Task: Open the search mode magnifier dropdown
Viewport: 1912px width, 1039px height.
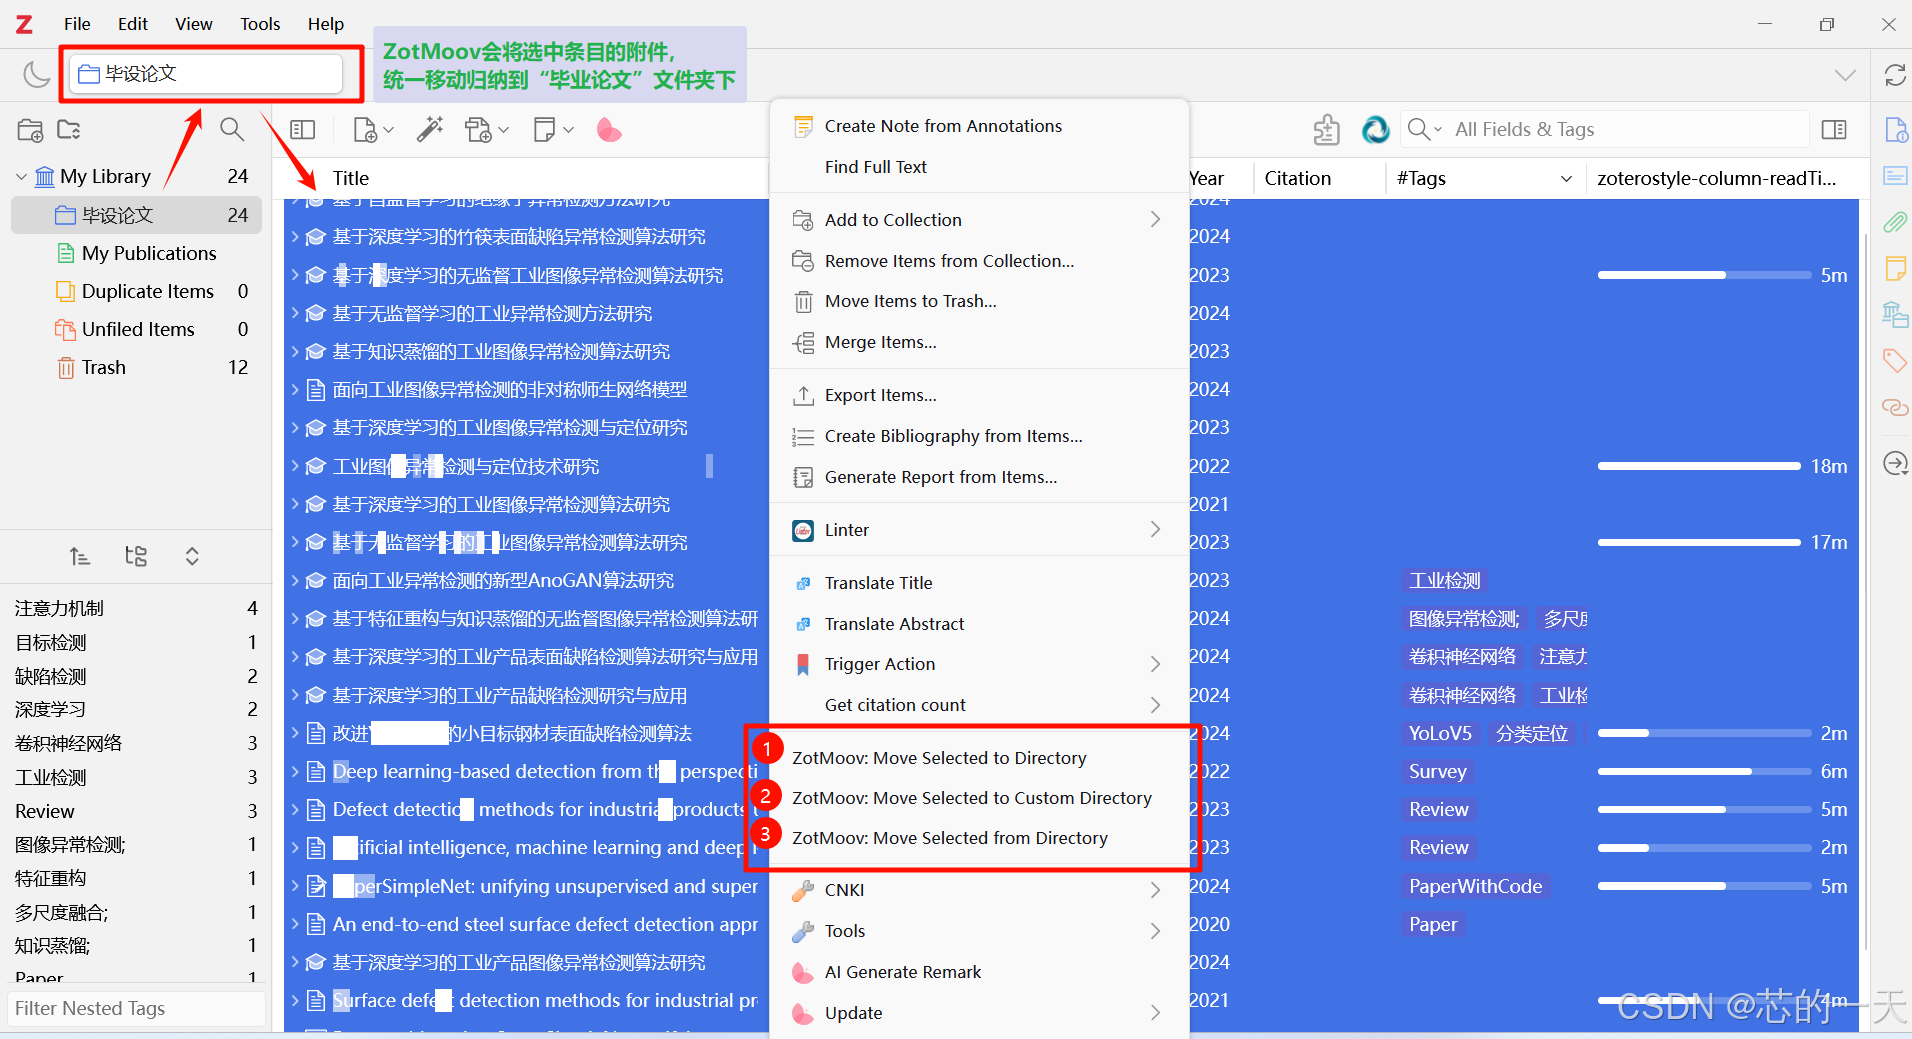Action: point(1424,129)
